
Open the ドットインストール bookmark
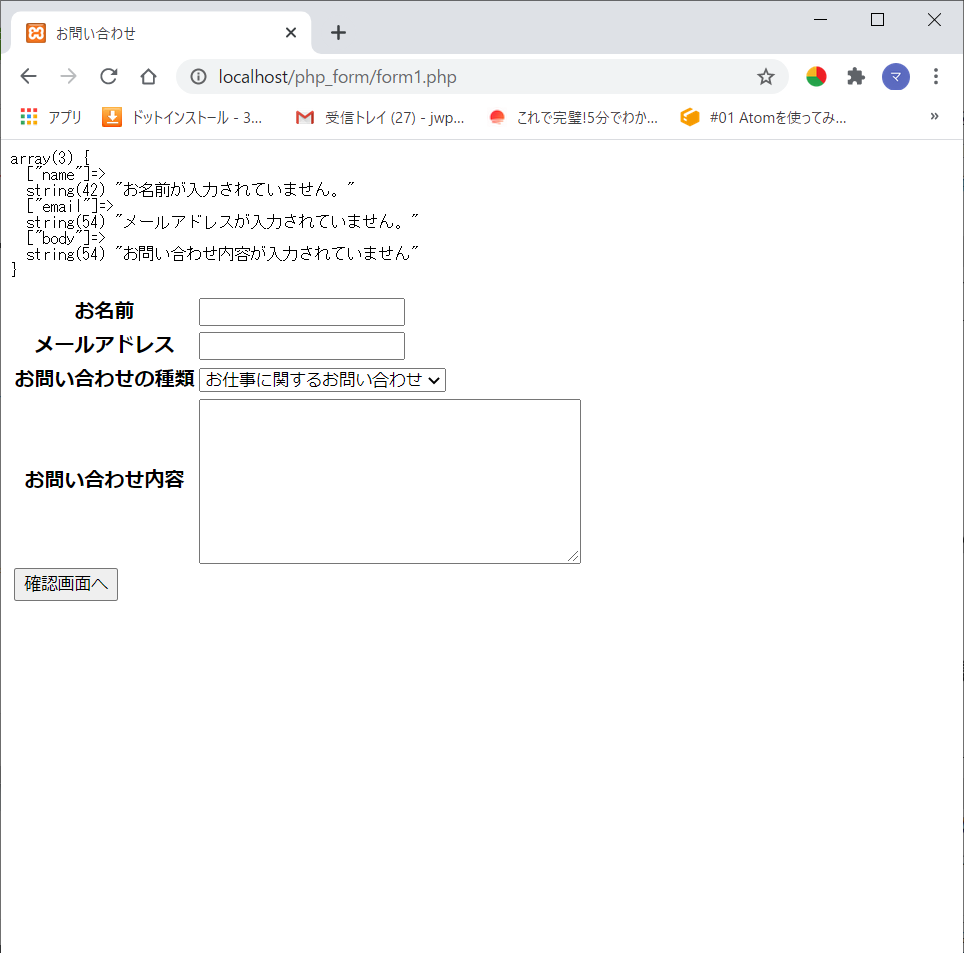click(x=182, y=117)
